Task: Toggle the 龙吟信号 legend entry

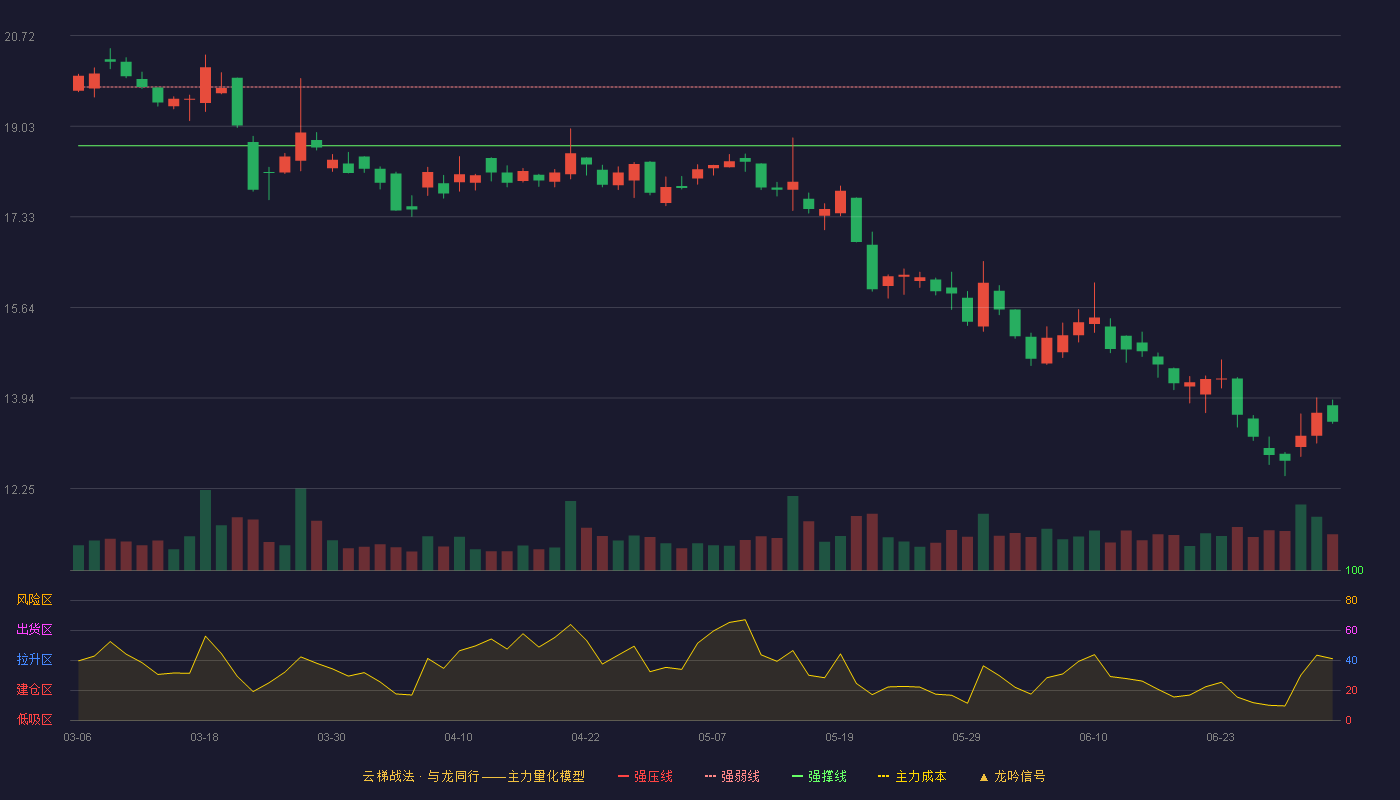Action: (1011, 776)
